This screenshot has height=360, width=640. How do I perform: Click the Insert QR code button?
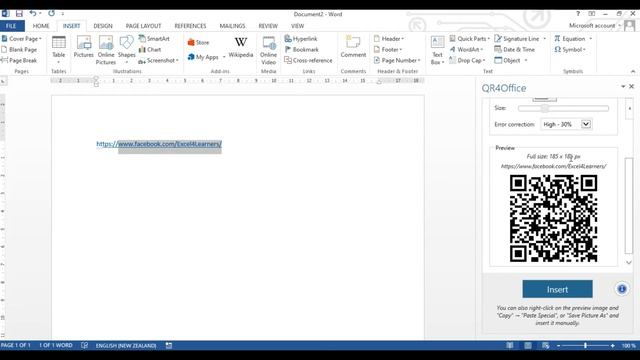point(557,289)
